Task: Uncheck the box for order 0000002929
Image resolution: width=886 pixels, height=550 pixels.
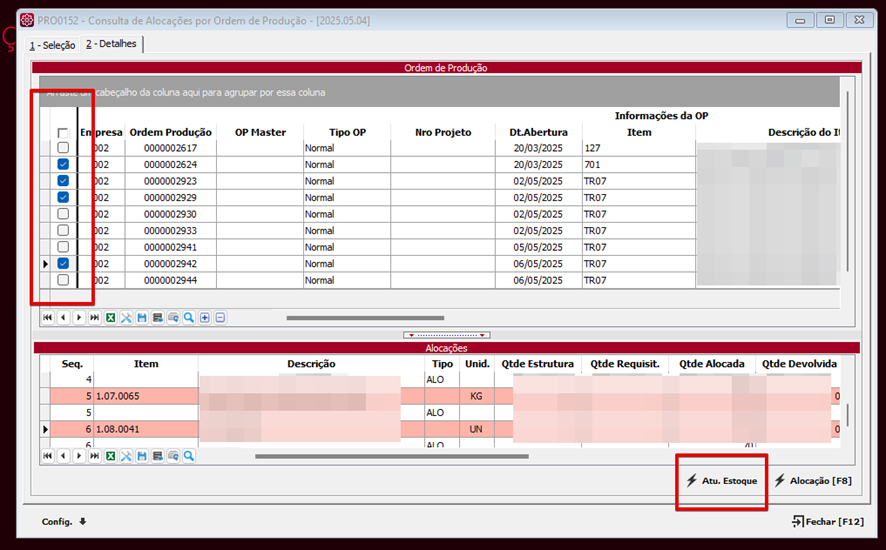Action: coord(63,197)
